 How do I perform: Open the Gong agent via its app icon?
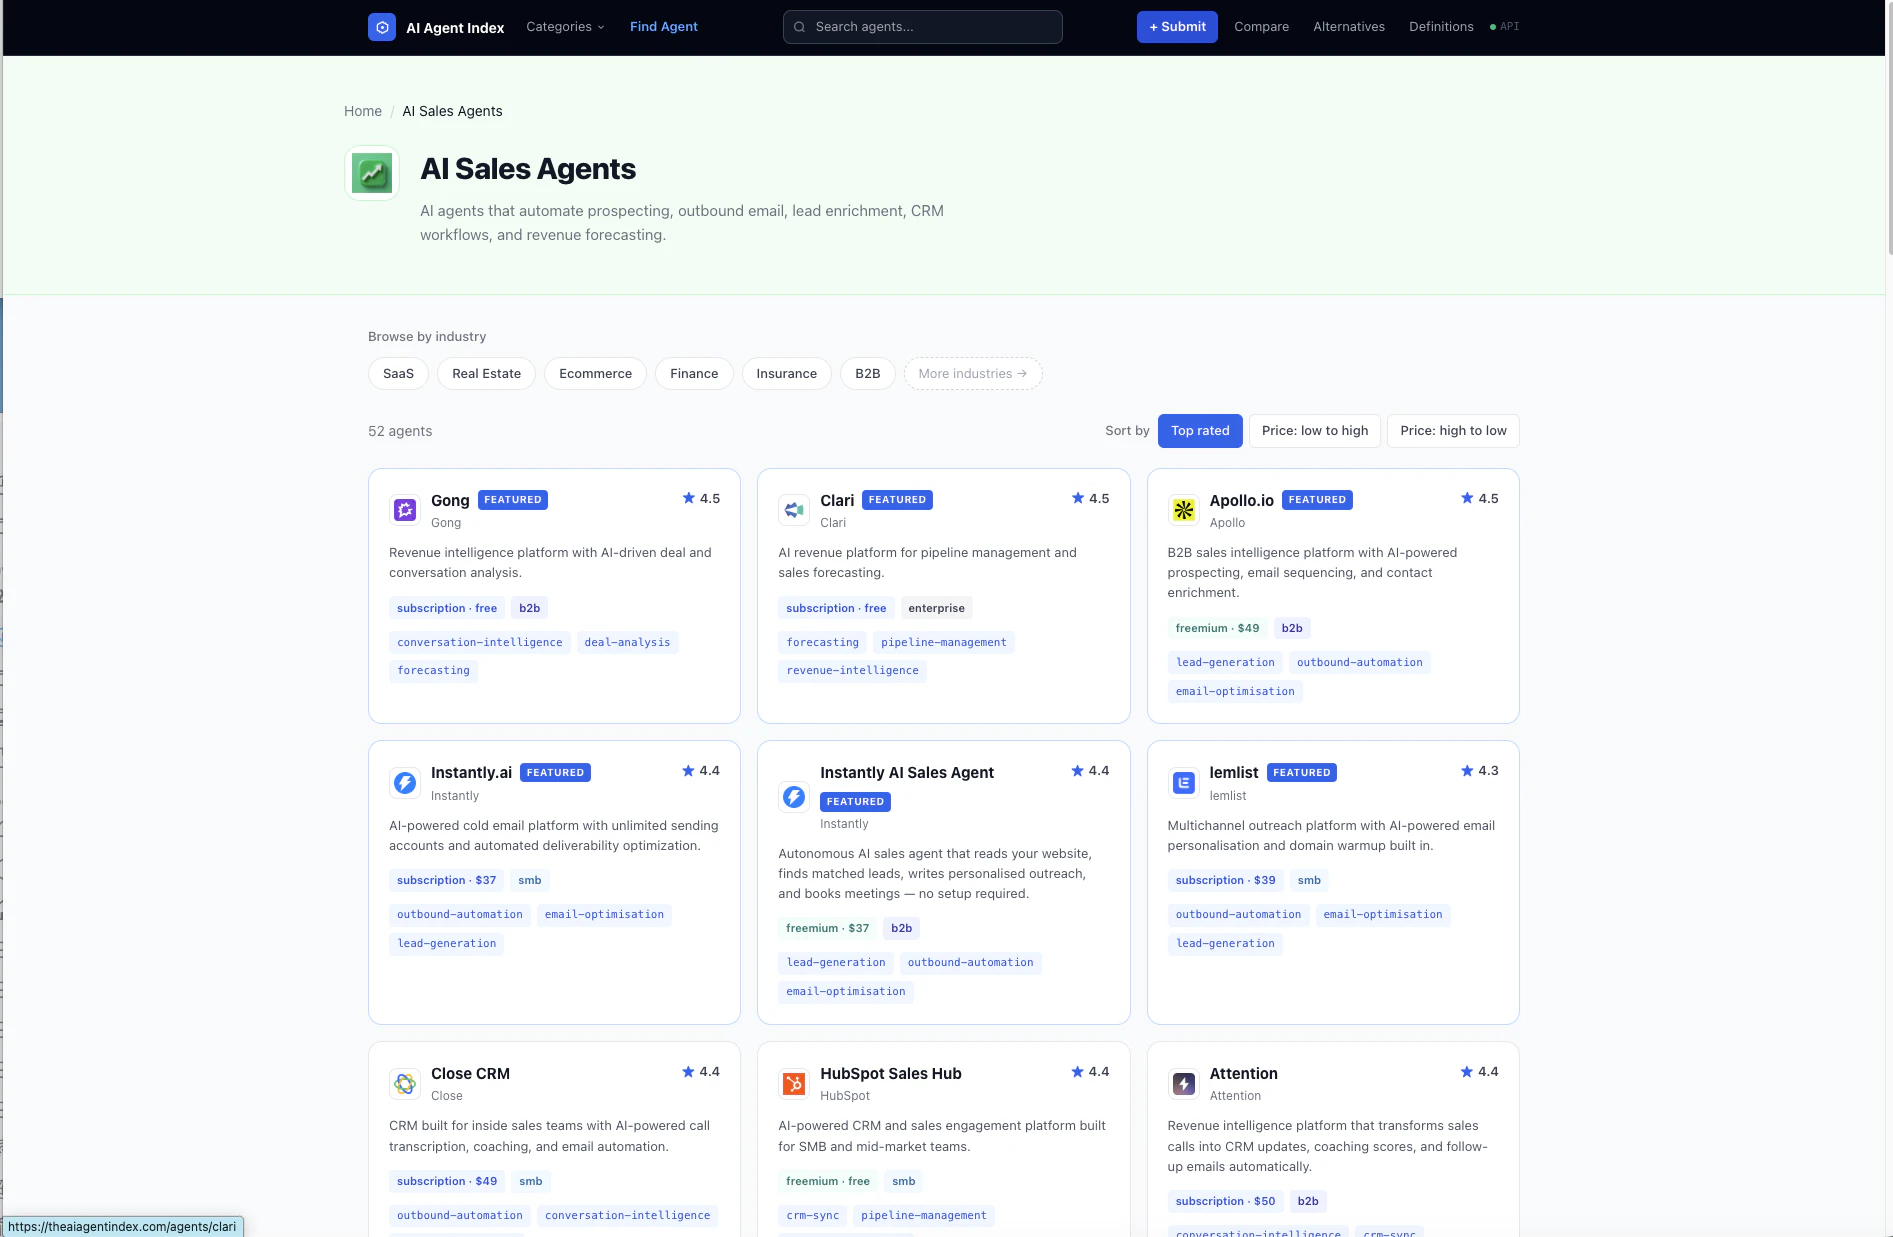point(404,509)
